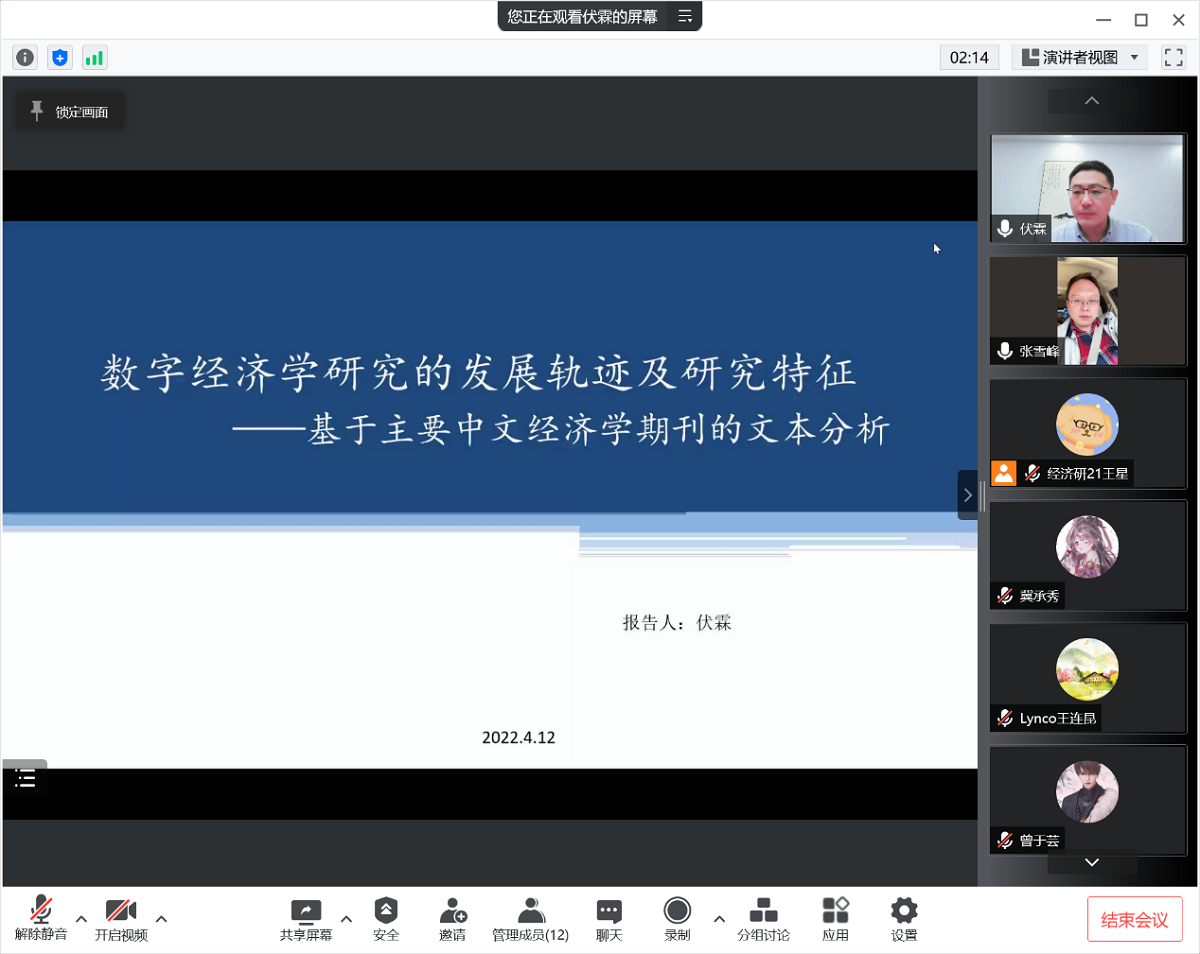Open the 安全 security options
This screenshot has height=954, width=1200.
point(386,918)
